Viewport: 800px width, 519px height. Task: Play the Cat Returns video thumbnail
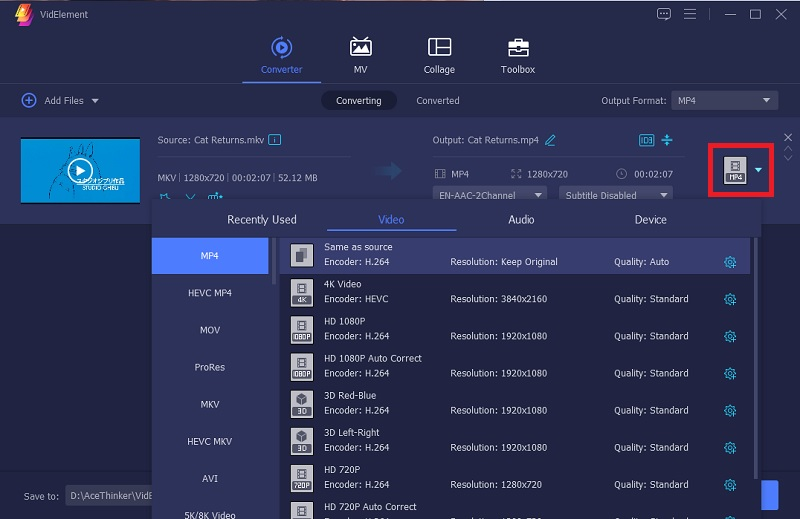[79, 170]
